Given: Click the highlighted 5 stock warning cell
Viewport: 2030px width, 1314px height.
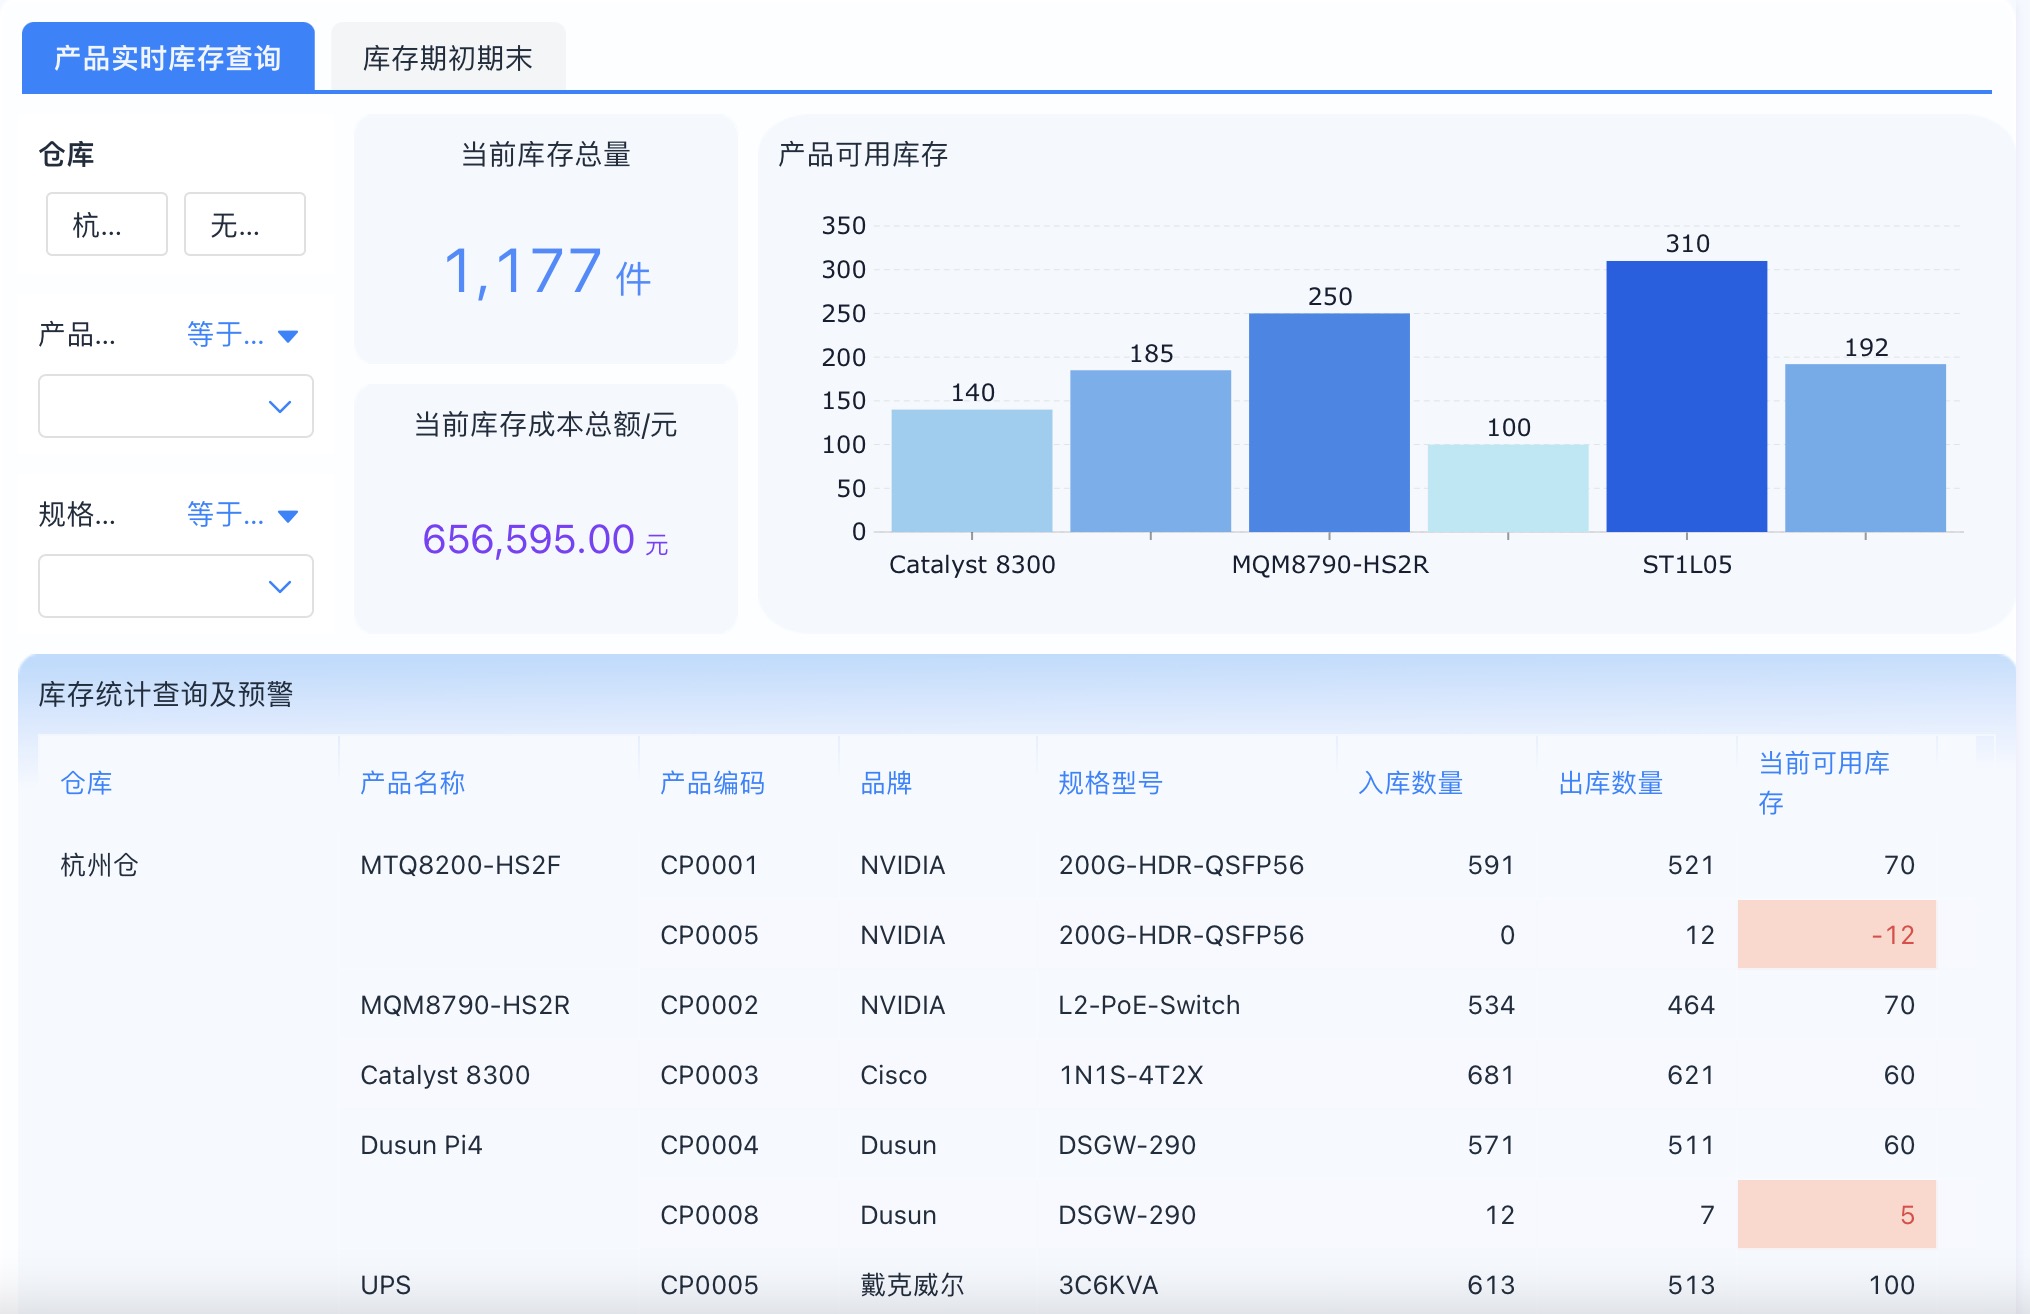Looking at the screenshot, I should pyautogui.click(x=1836, y=1215).
